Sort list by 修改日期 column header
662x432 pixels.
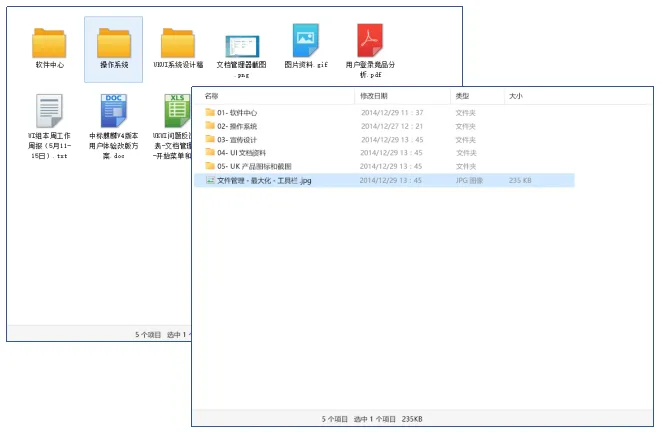374,96
